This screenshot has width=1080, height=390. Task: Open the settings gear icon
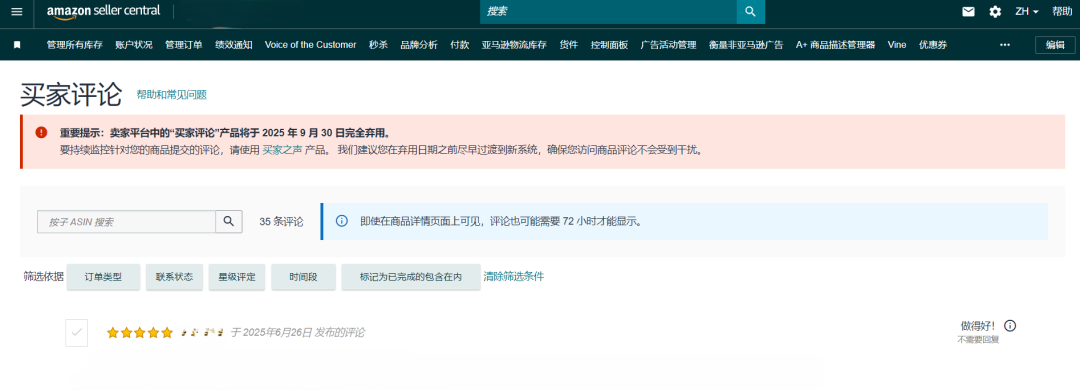[995, 12]
